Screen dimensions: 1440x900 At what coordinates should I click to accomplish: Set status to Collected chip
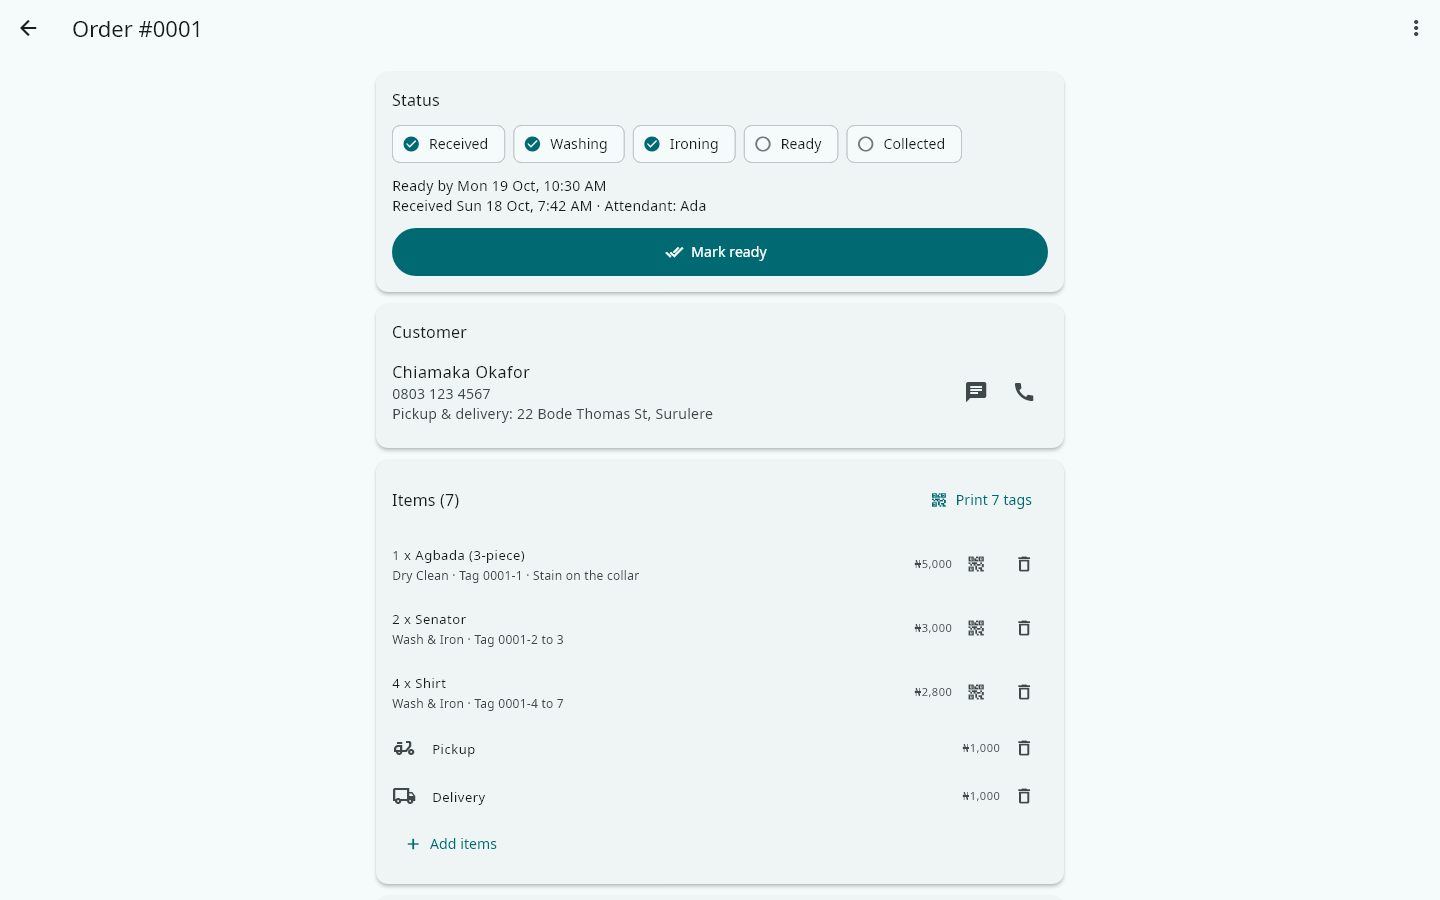(x=904, y=144)
